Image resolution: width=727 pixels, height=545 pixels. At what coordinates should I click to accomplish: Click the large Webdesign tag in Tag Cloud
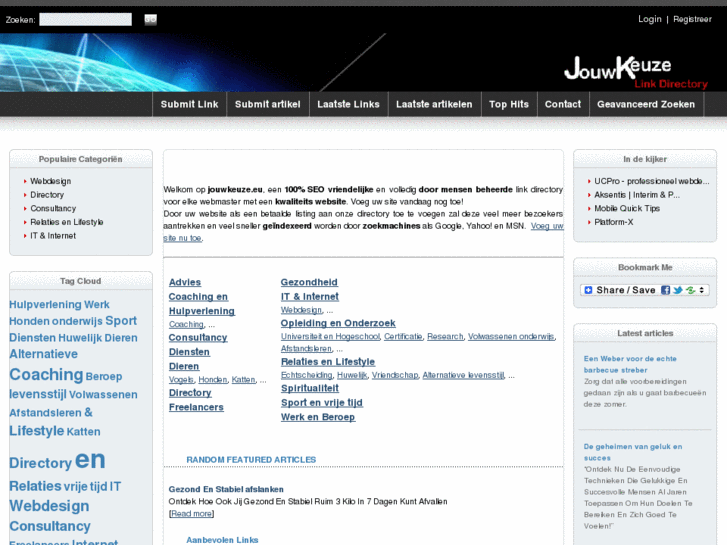49,506
